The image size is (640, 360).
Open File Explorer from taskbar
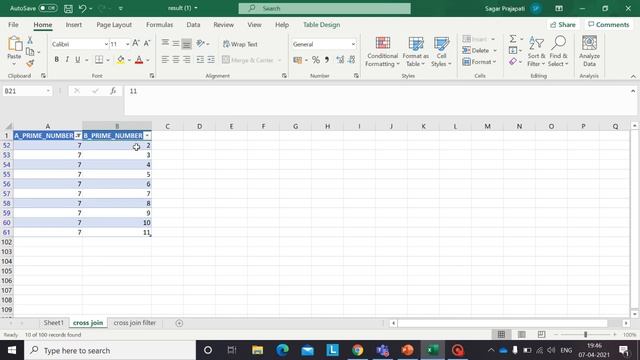tap(258, 350)
